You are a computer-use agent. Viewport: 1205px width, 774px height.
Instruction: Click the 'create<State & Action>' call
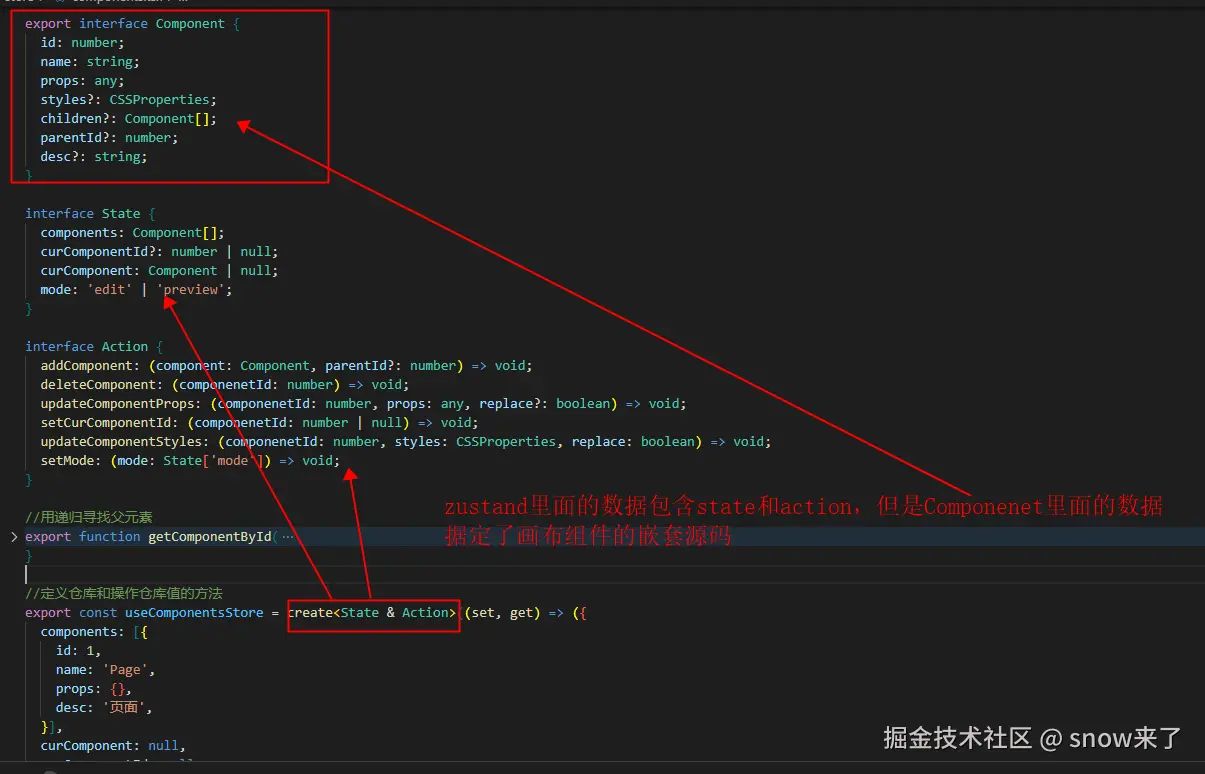(372, 613)
